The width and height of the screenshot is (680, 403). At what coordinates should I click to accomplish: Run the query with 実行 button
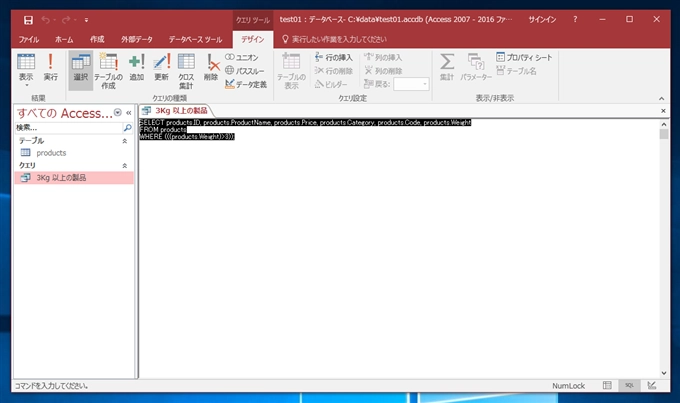(50, 67)
